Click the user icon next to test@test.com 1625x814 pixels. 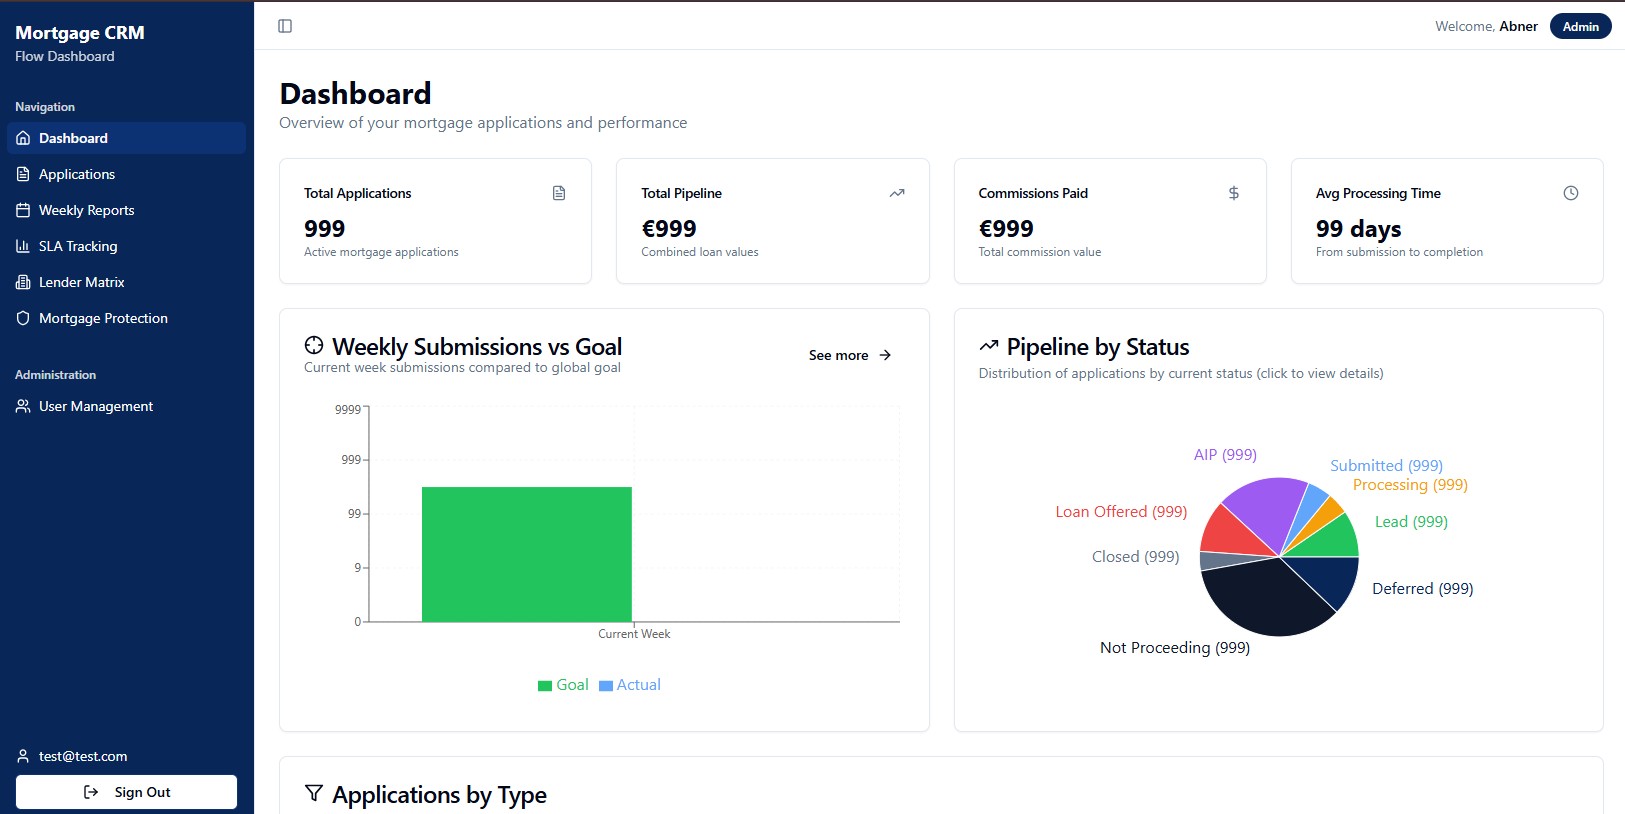[x=23, y=756]
